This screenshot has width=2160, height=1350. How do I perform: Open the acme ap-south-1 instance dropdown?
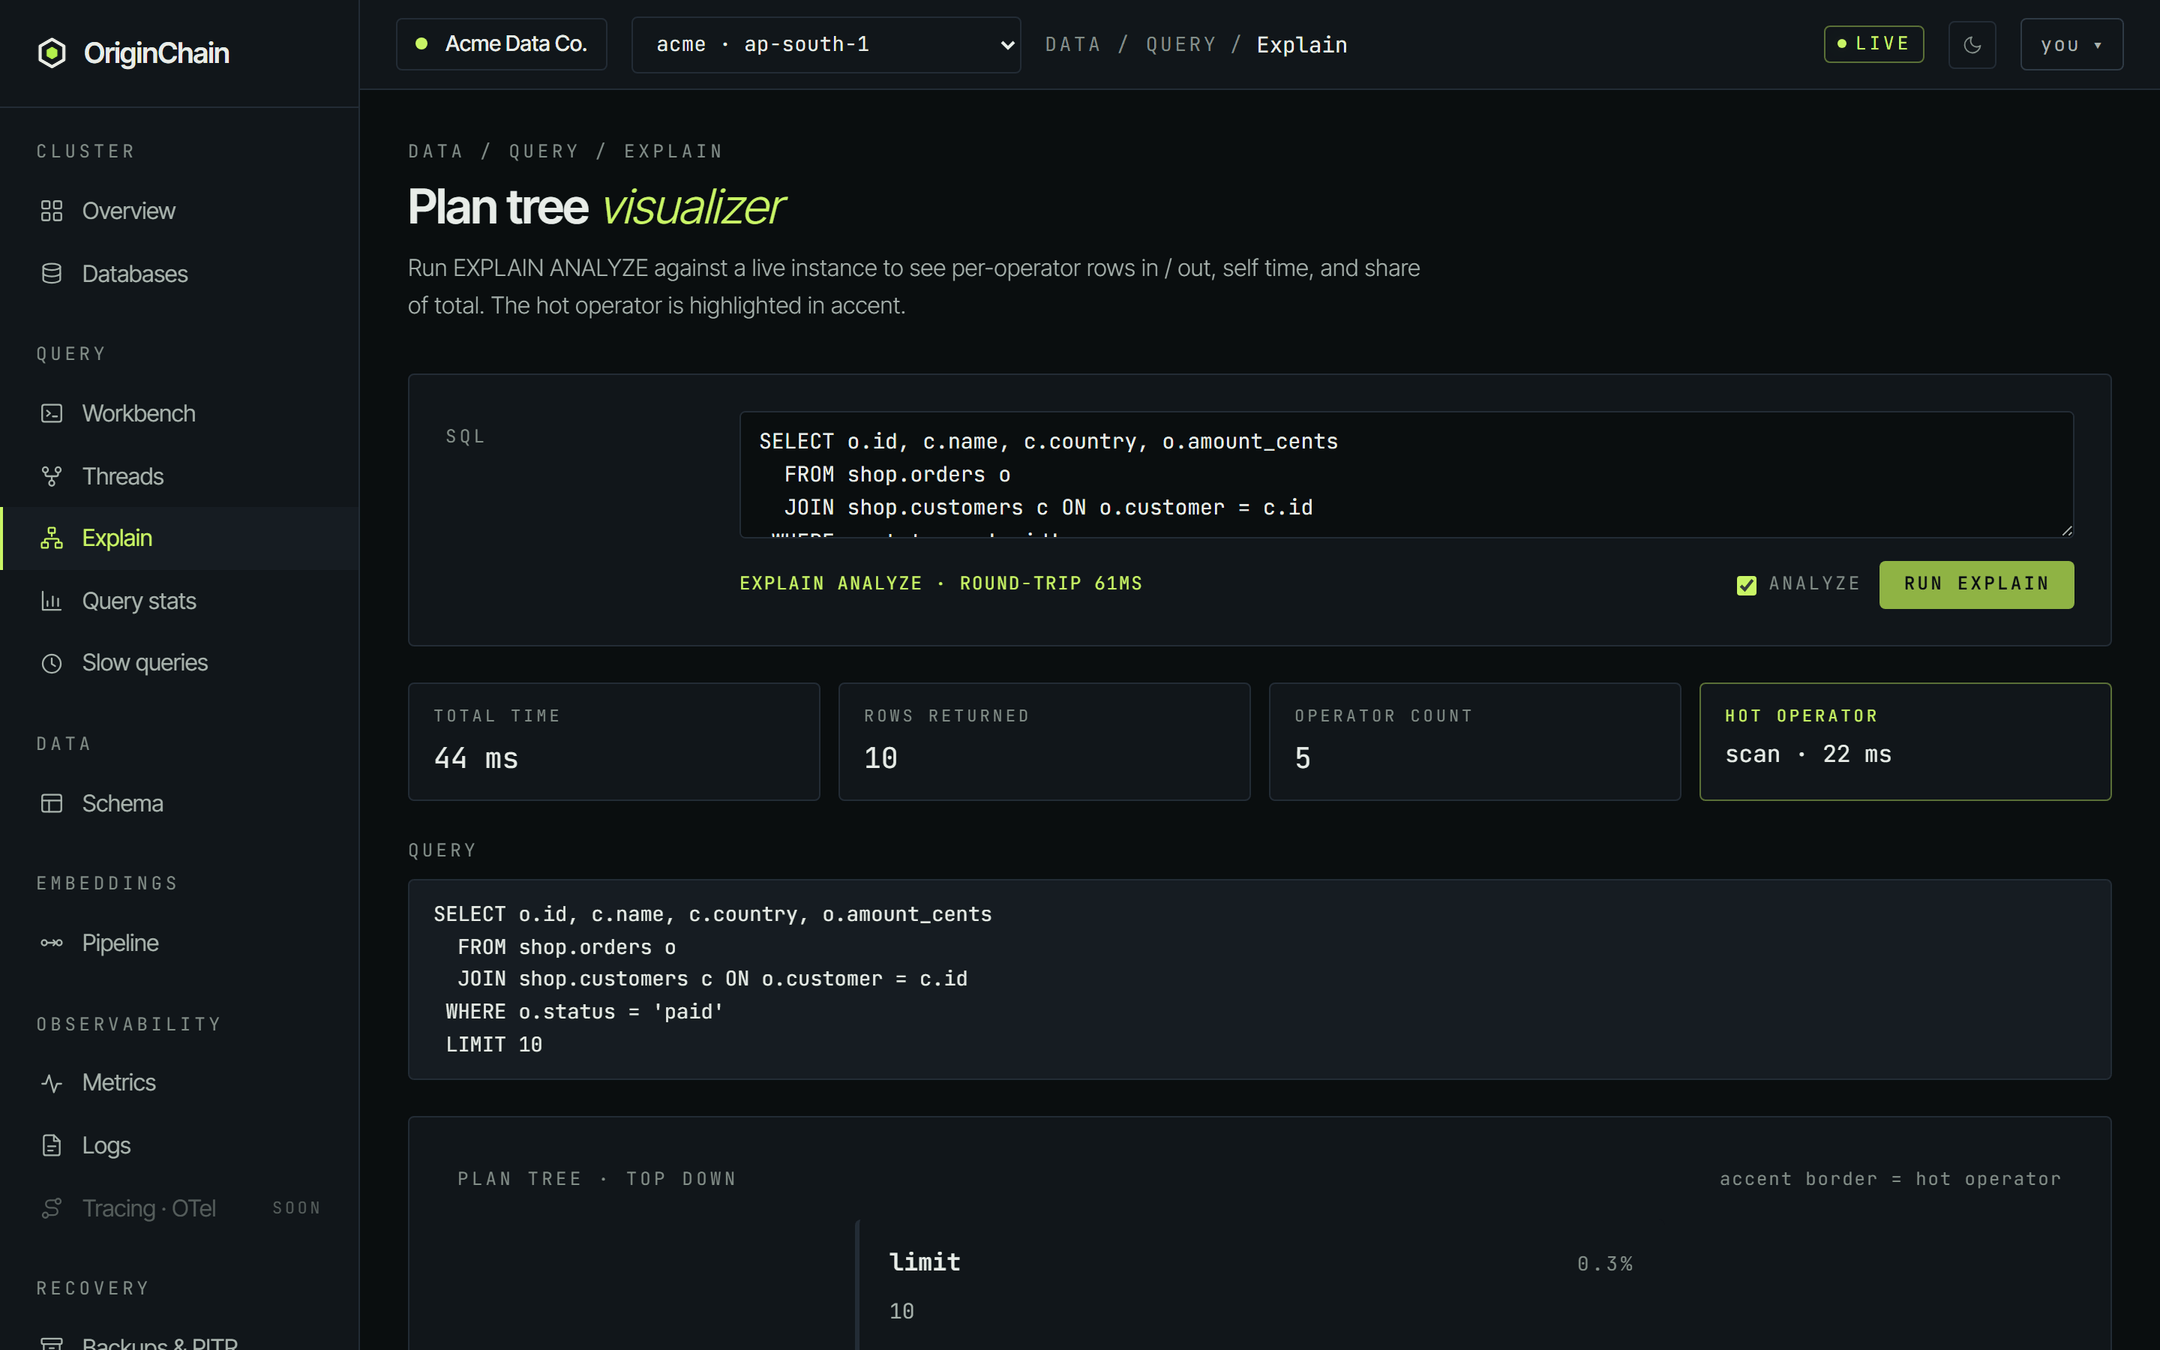click(826, 45)
